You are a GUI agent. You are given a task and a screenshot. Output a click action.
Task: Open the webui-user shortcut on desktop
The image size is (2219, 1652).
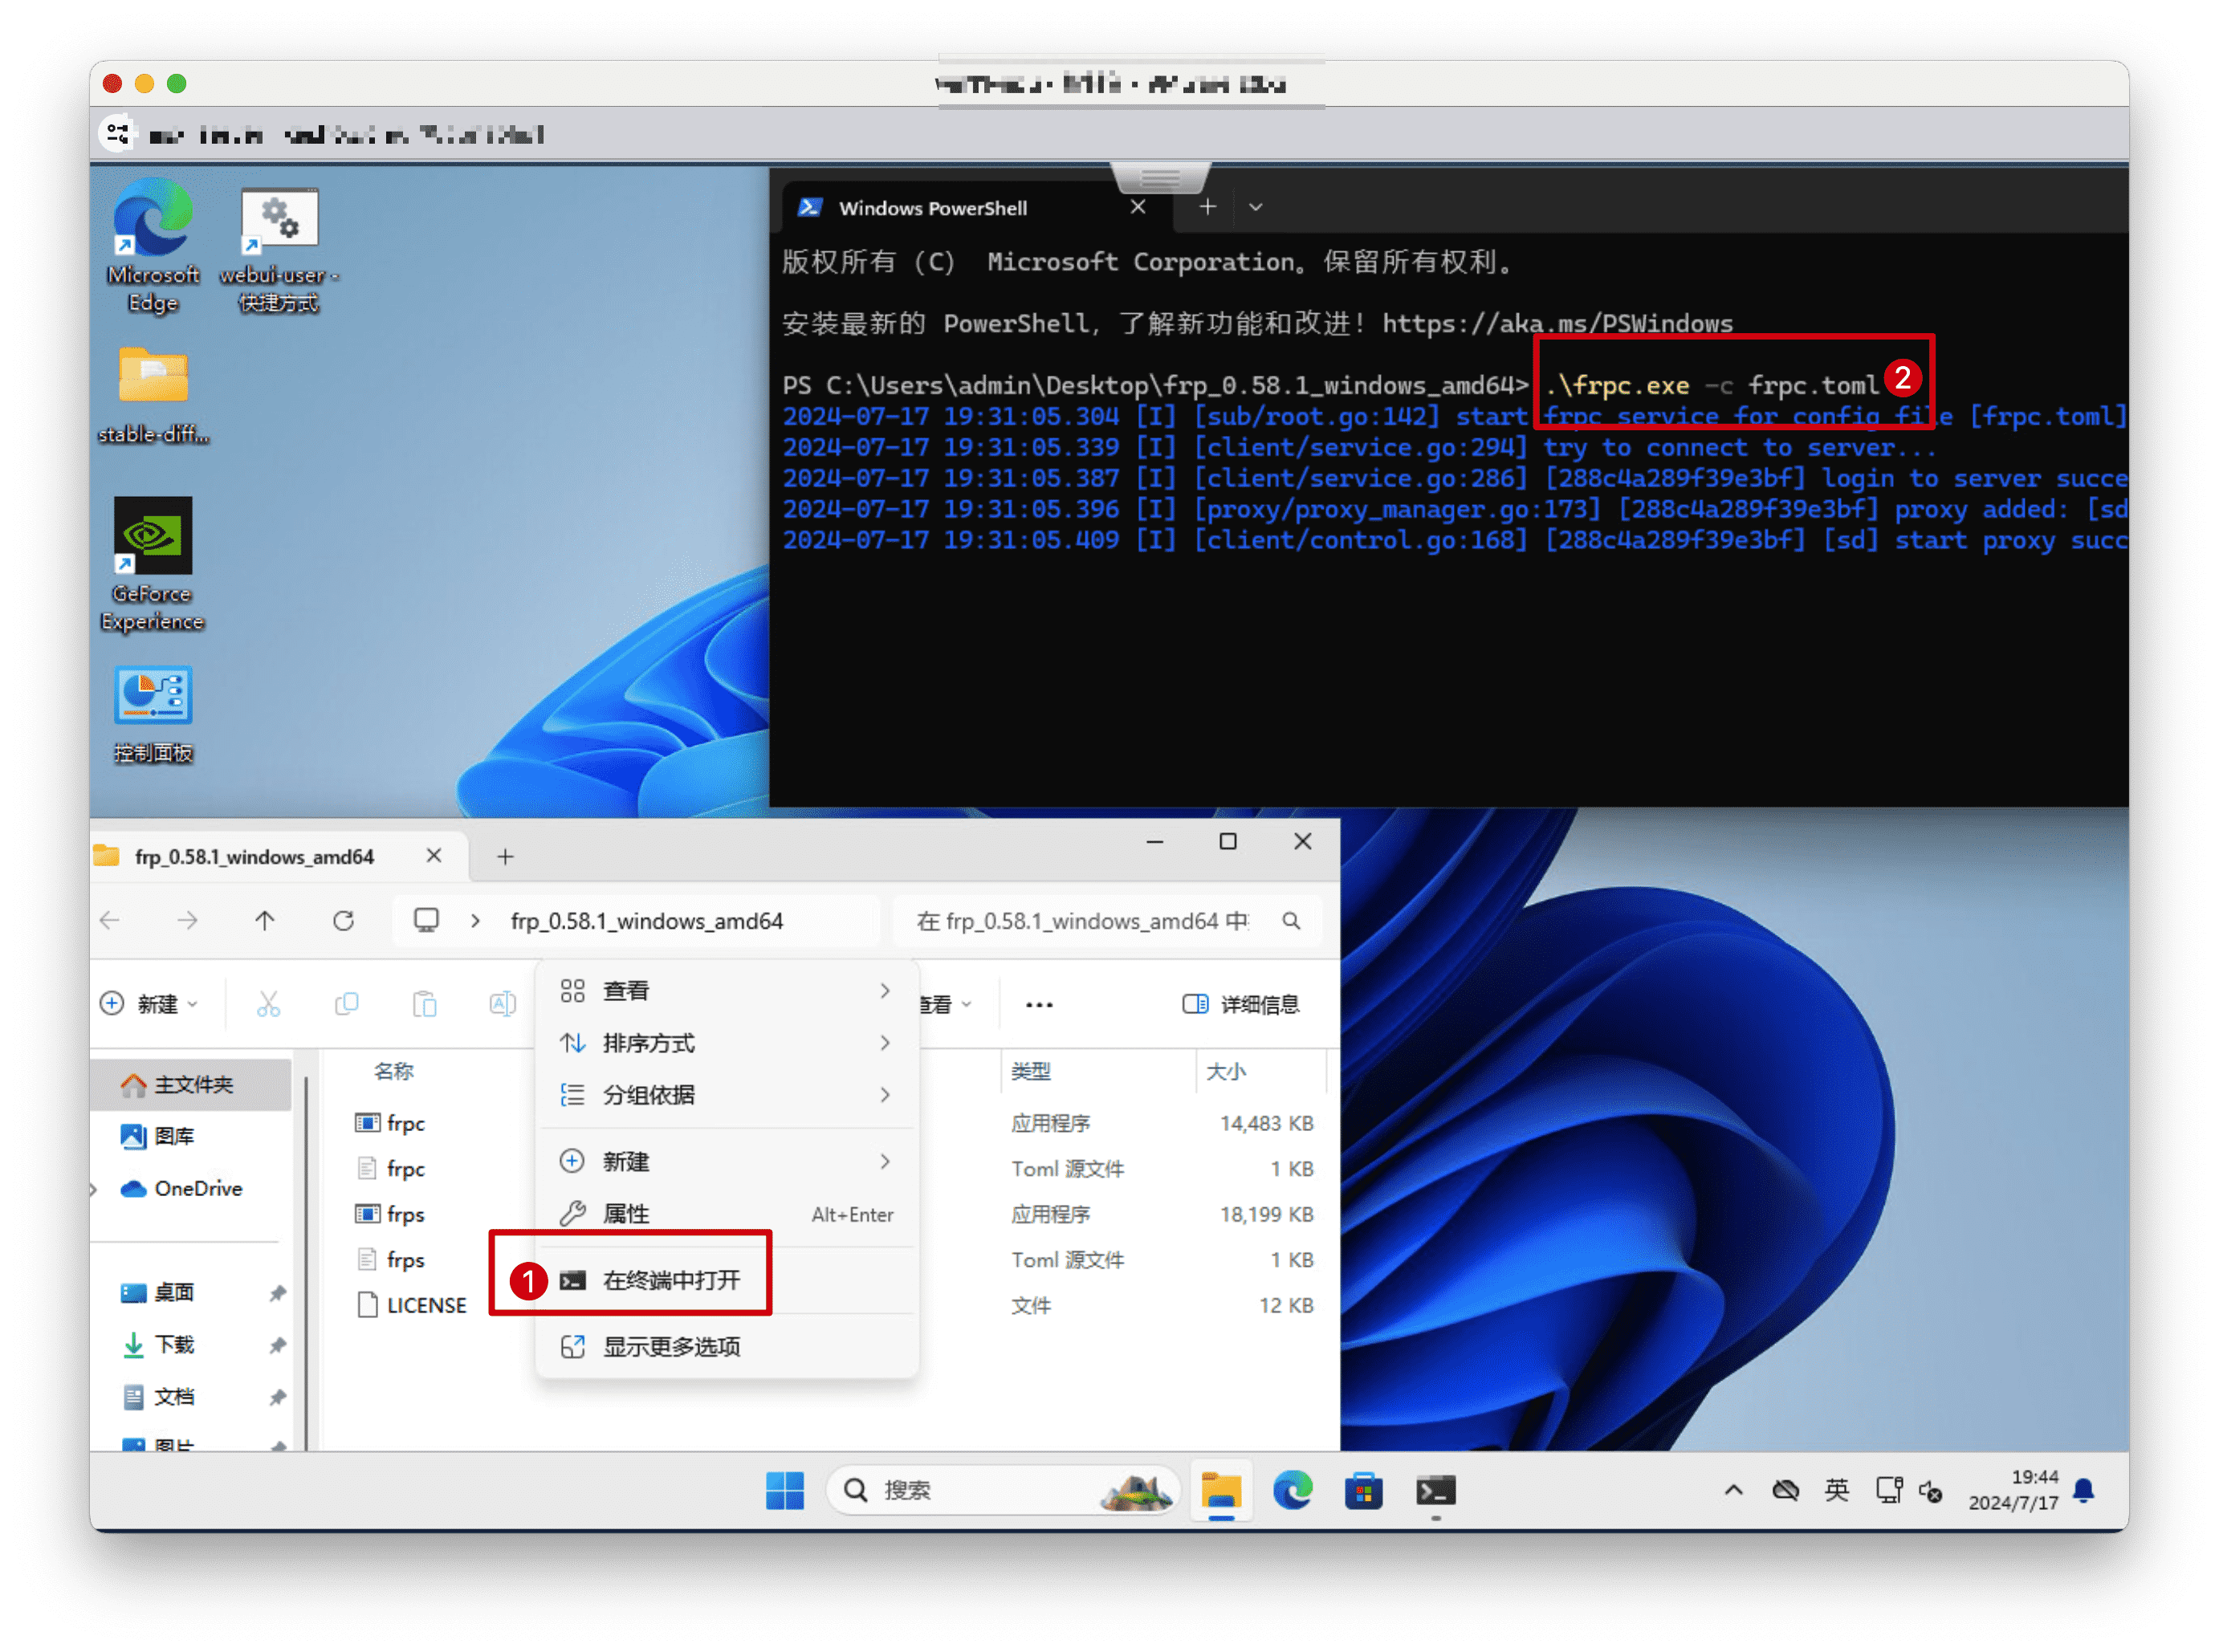[x=279, y=250]
